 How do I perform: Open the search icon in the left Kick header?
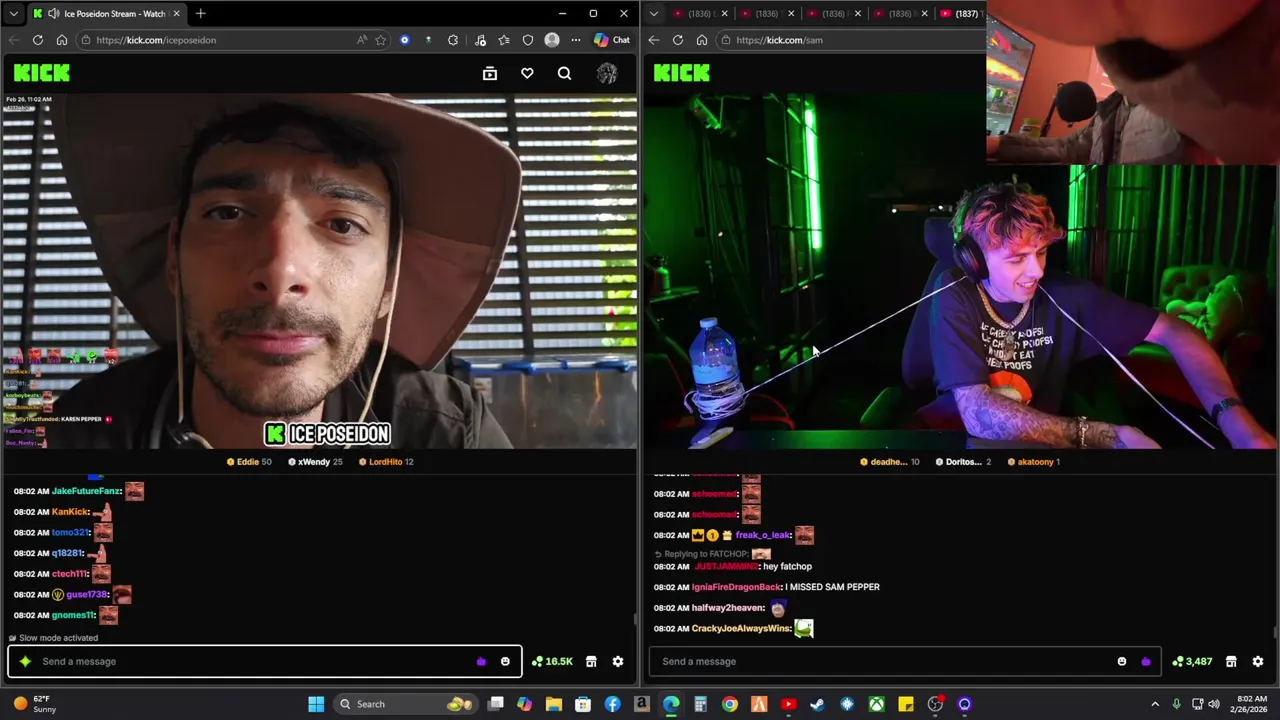565,73
